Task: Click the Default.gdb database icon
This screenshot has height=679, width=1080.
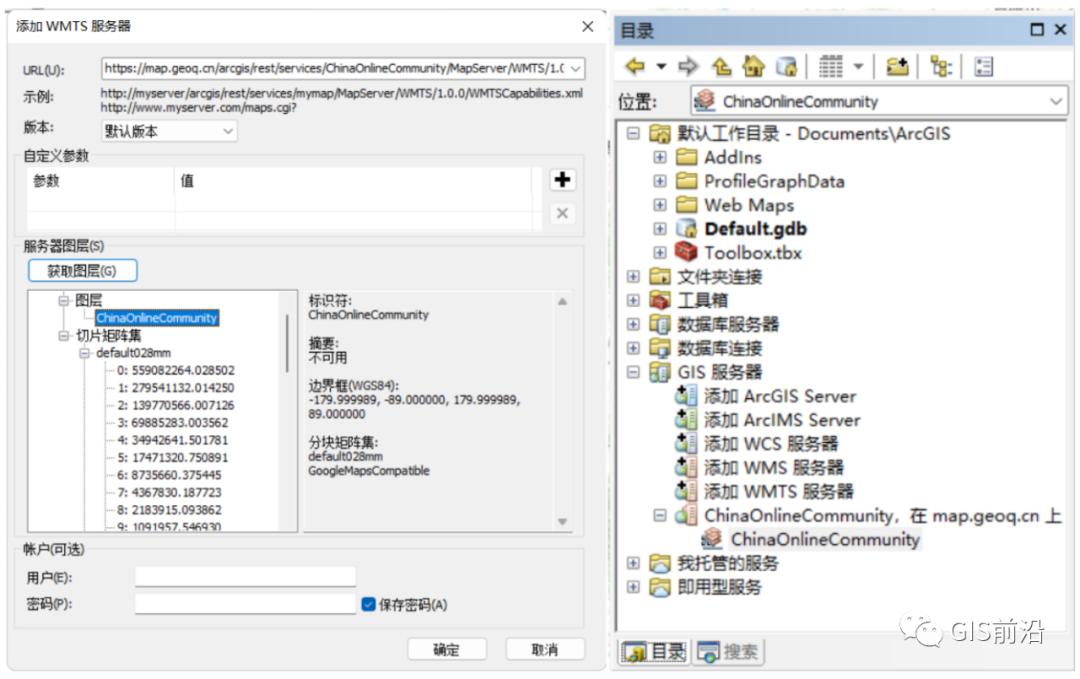Action: click(x=687, y=229)
